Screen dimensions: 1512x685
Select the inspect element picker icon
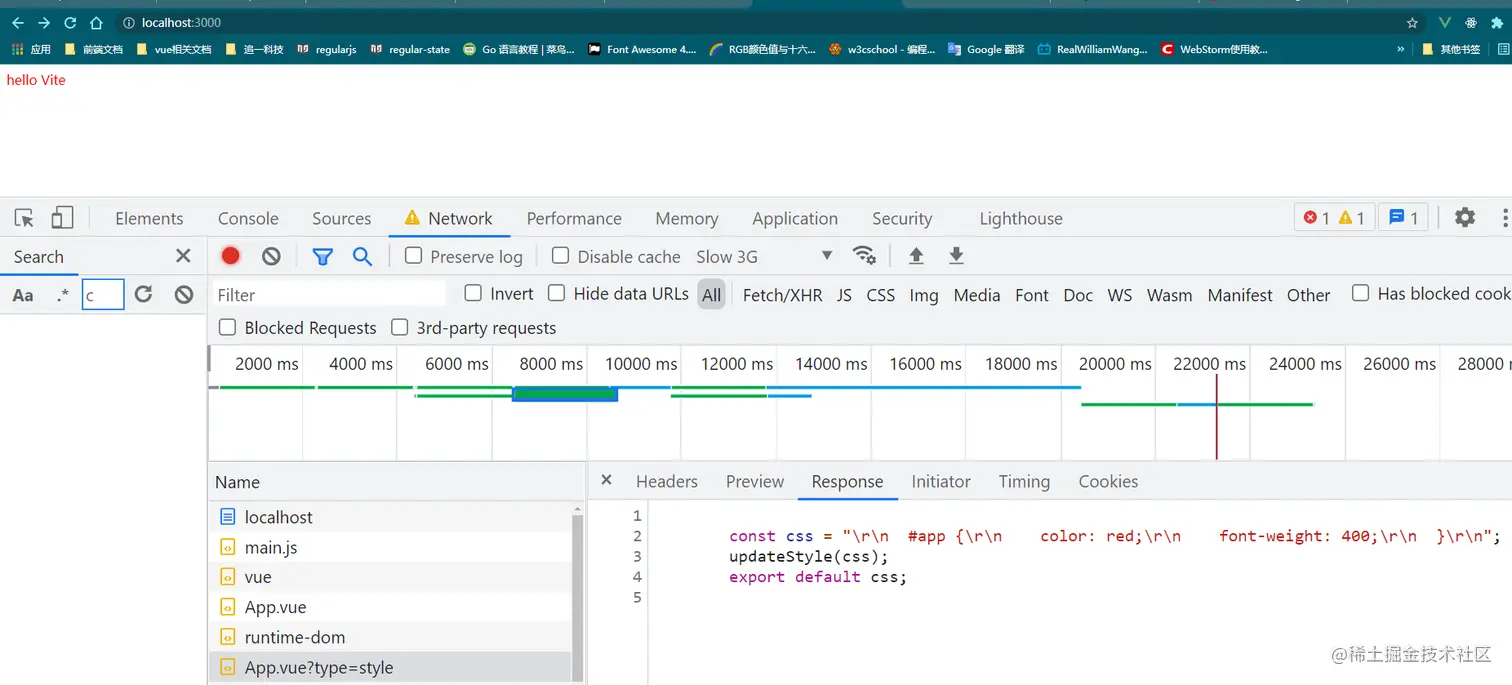coord(25,218)
